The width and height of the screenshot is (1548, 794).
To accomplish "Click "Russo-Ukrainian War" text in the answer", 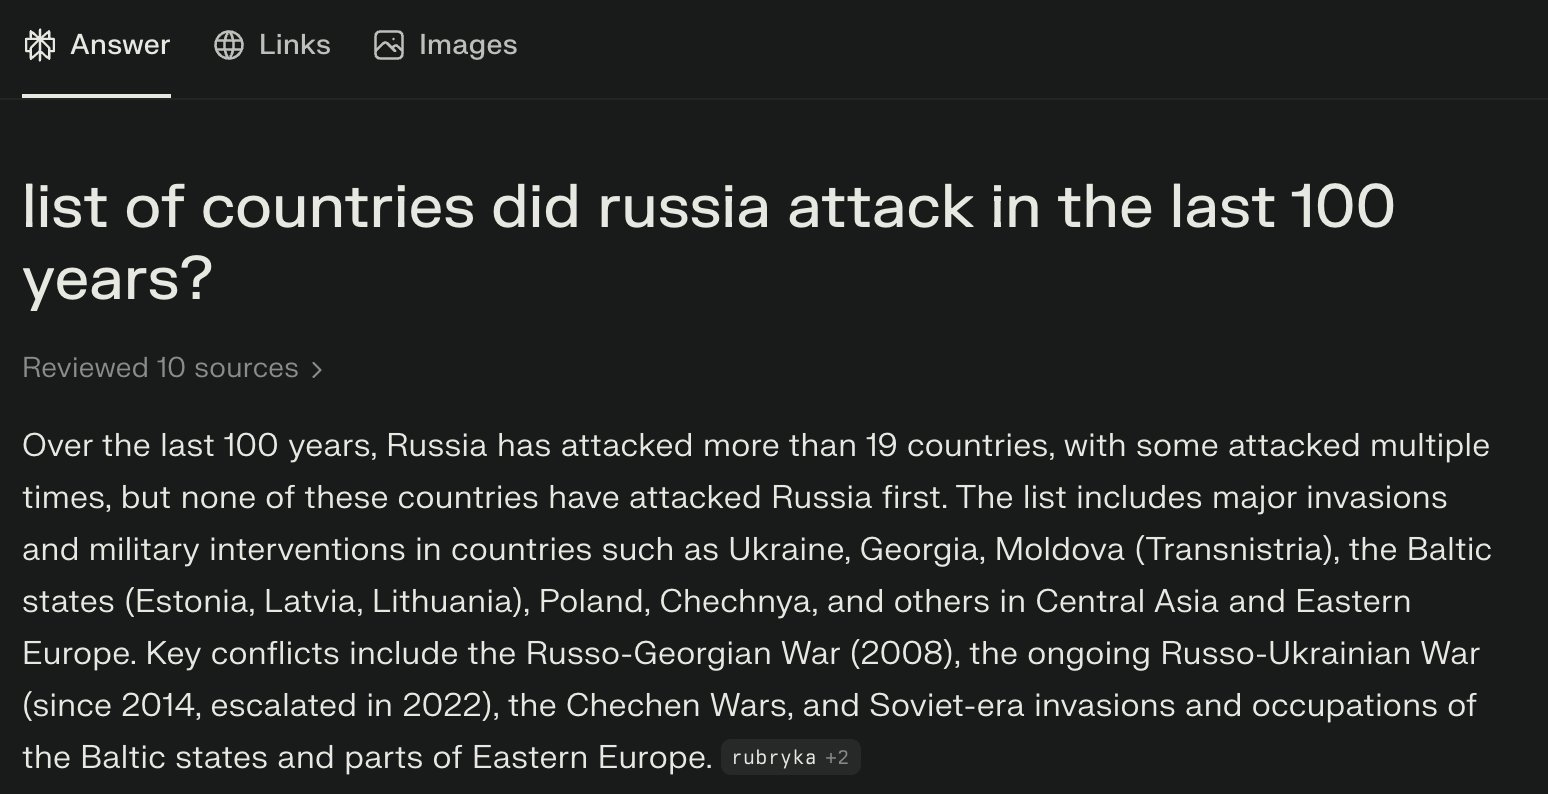I will pyautogui.click(x=1319, y=654).
